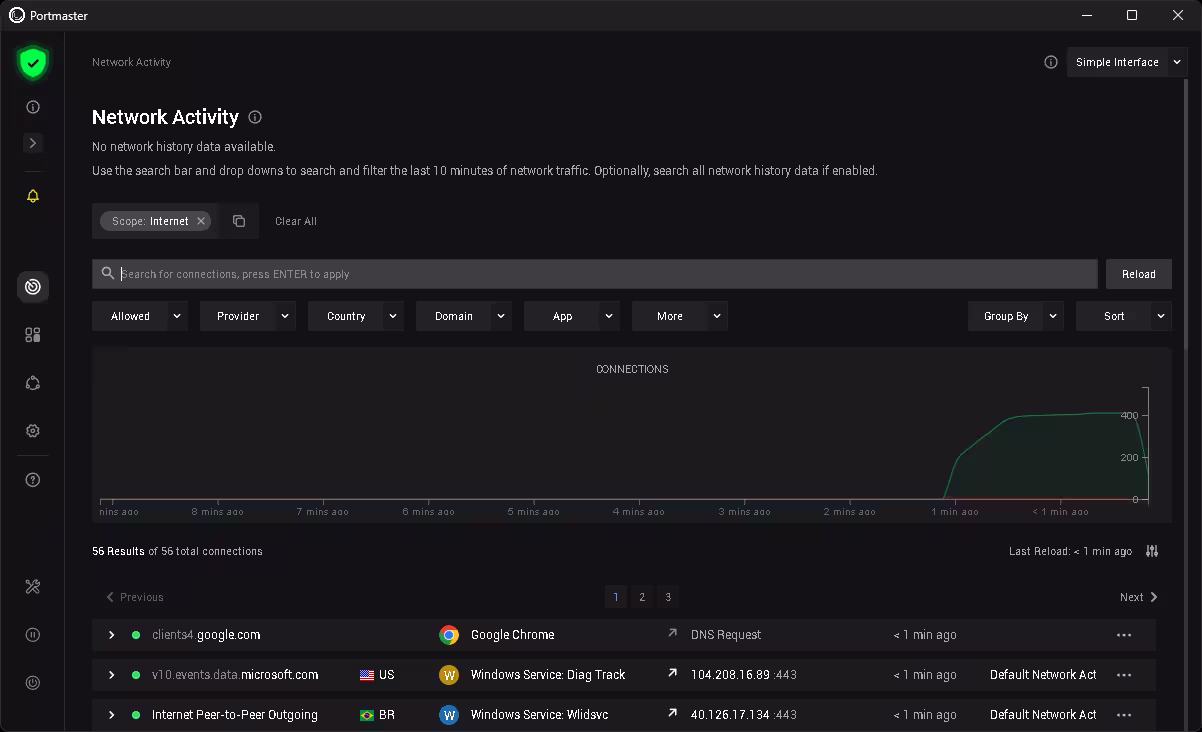Click the pause Portmaster icon in the sidebar
This screenshot has height=732, width=1202.
click(33, 635)
